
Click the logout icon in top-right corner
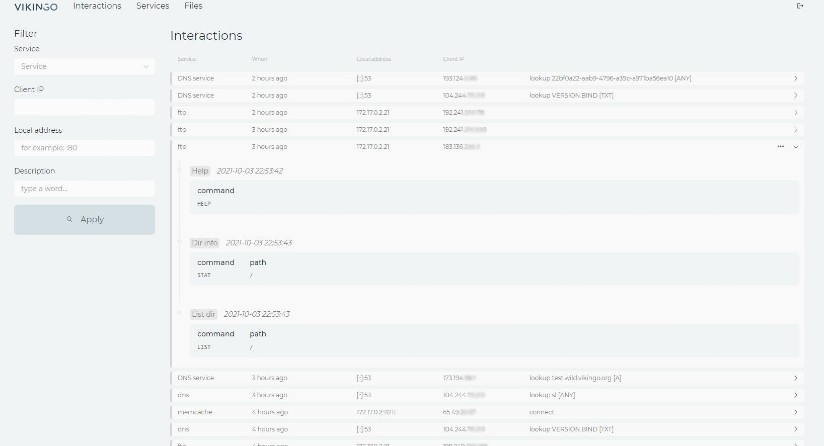point(799,6)
